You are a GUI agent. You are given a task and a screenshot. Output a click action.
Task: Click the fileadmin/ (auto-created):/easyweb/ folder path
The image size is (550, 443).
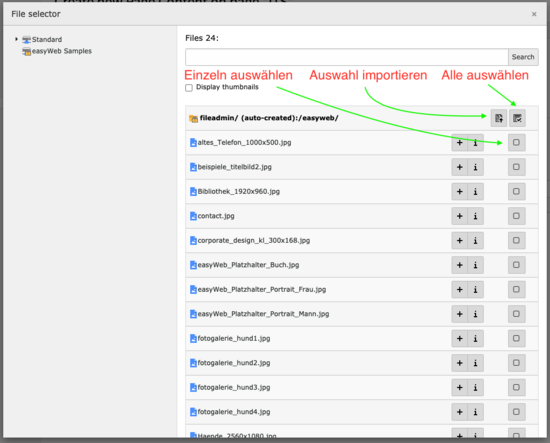point(269,118)
